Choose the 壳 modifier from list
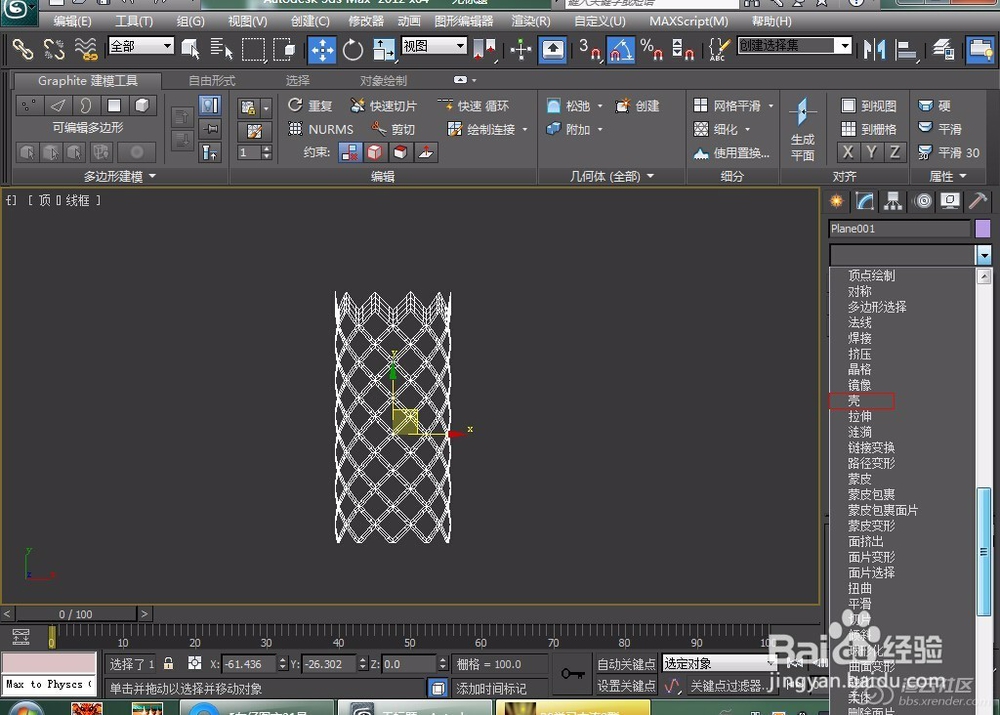The height and width of the screenshot is (715, 1000). pyautogui.click(x=854, y=401)
